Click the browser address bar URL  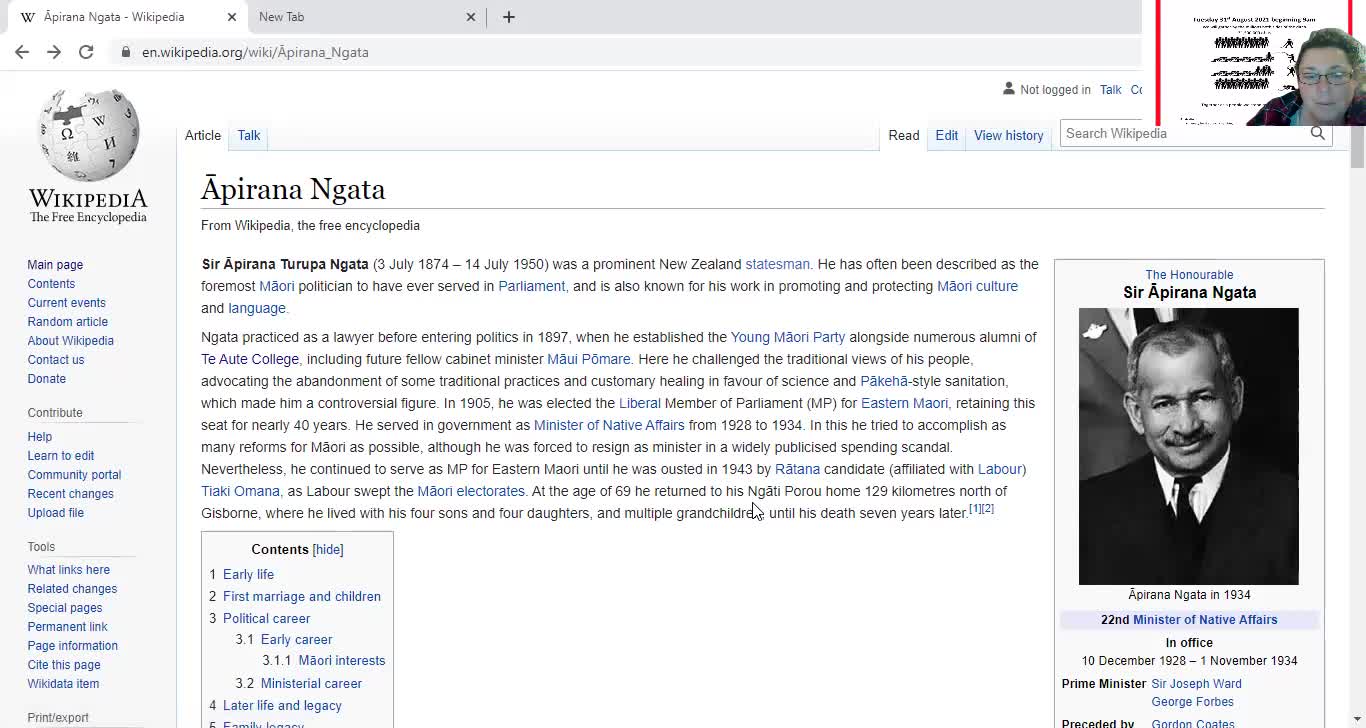[255, 52]
